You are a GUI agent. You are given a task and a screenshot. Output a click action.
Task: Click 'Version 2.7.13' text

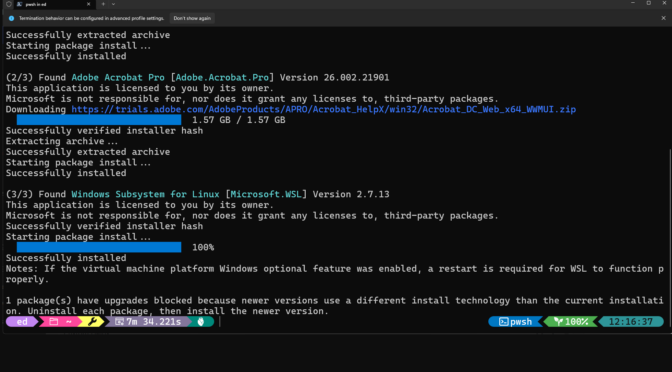(x=351, y=194)
